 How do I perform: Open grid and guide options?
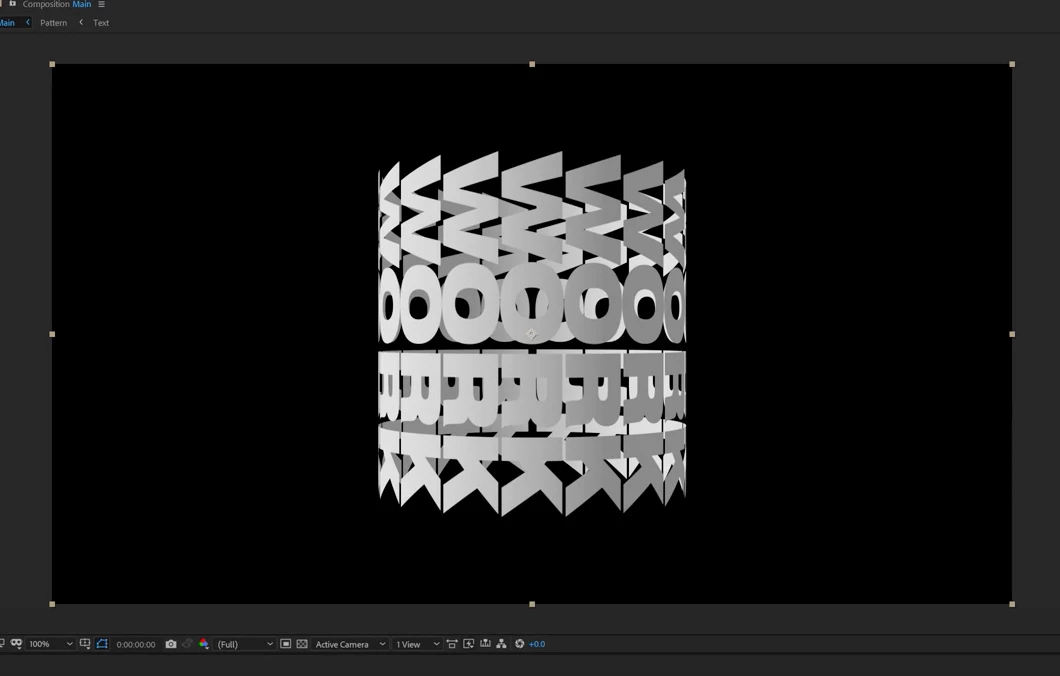pos(85,644)
